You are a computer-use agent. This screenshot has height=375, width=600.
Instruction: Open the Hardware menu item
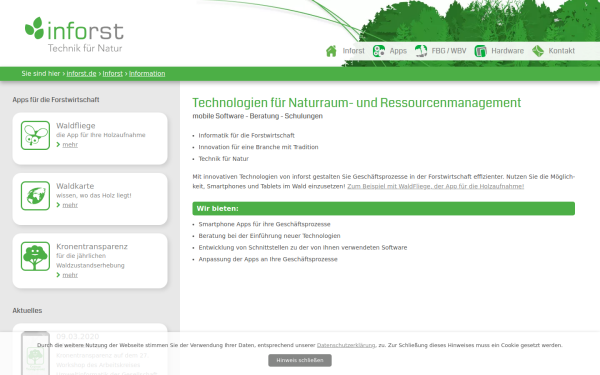[x=507, y=51]
